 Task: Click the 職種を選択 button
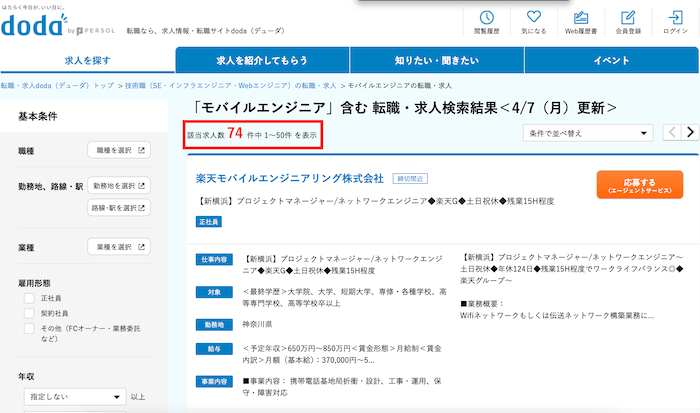[119, 150]
